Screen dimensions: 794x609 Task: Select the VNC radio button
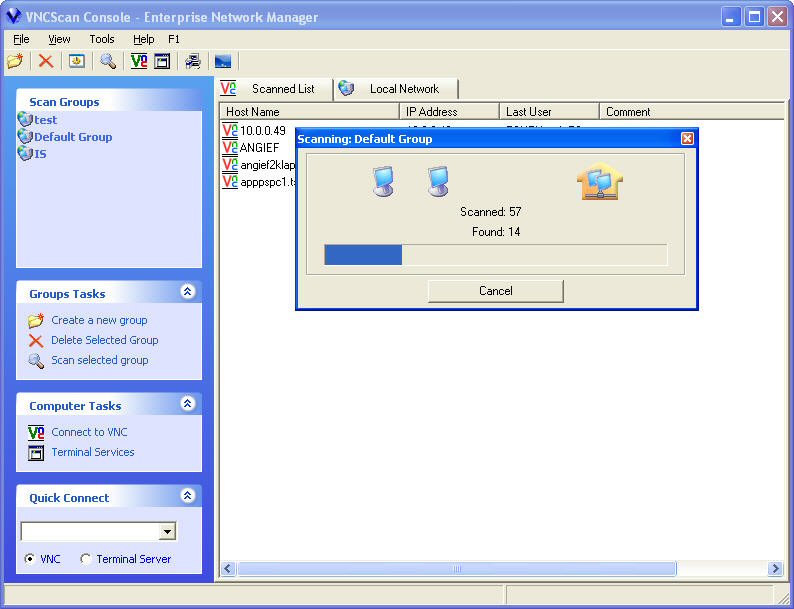[x=30, y=559]
